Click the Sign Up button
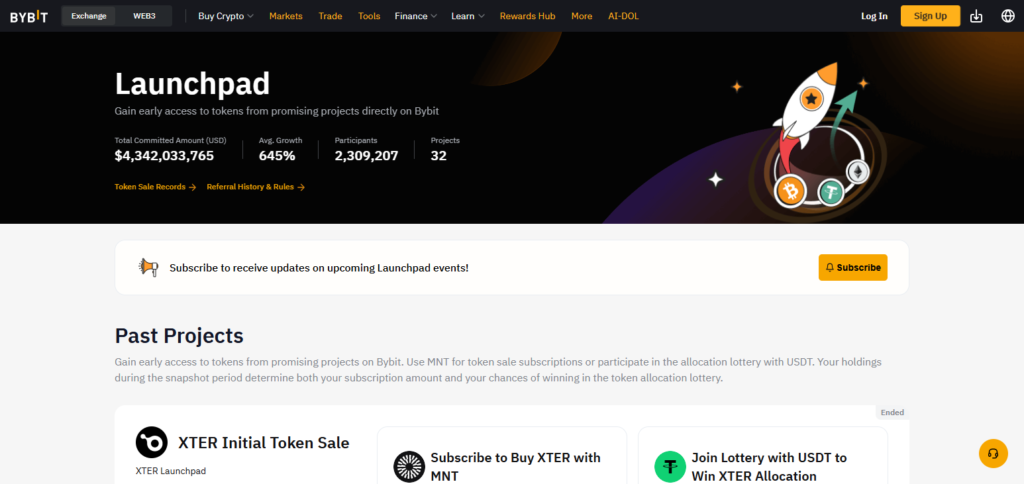This screenshot has height=484, width=1024. pyautogui.click(x=930, y=16)
